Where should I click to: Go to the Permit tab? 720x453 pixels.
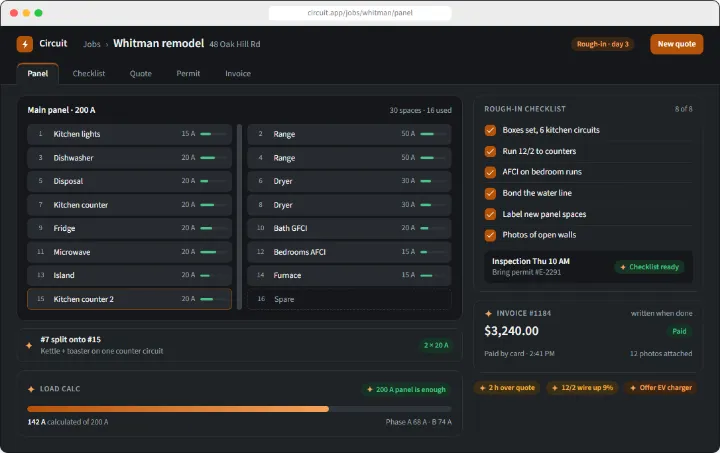point(188,73)
